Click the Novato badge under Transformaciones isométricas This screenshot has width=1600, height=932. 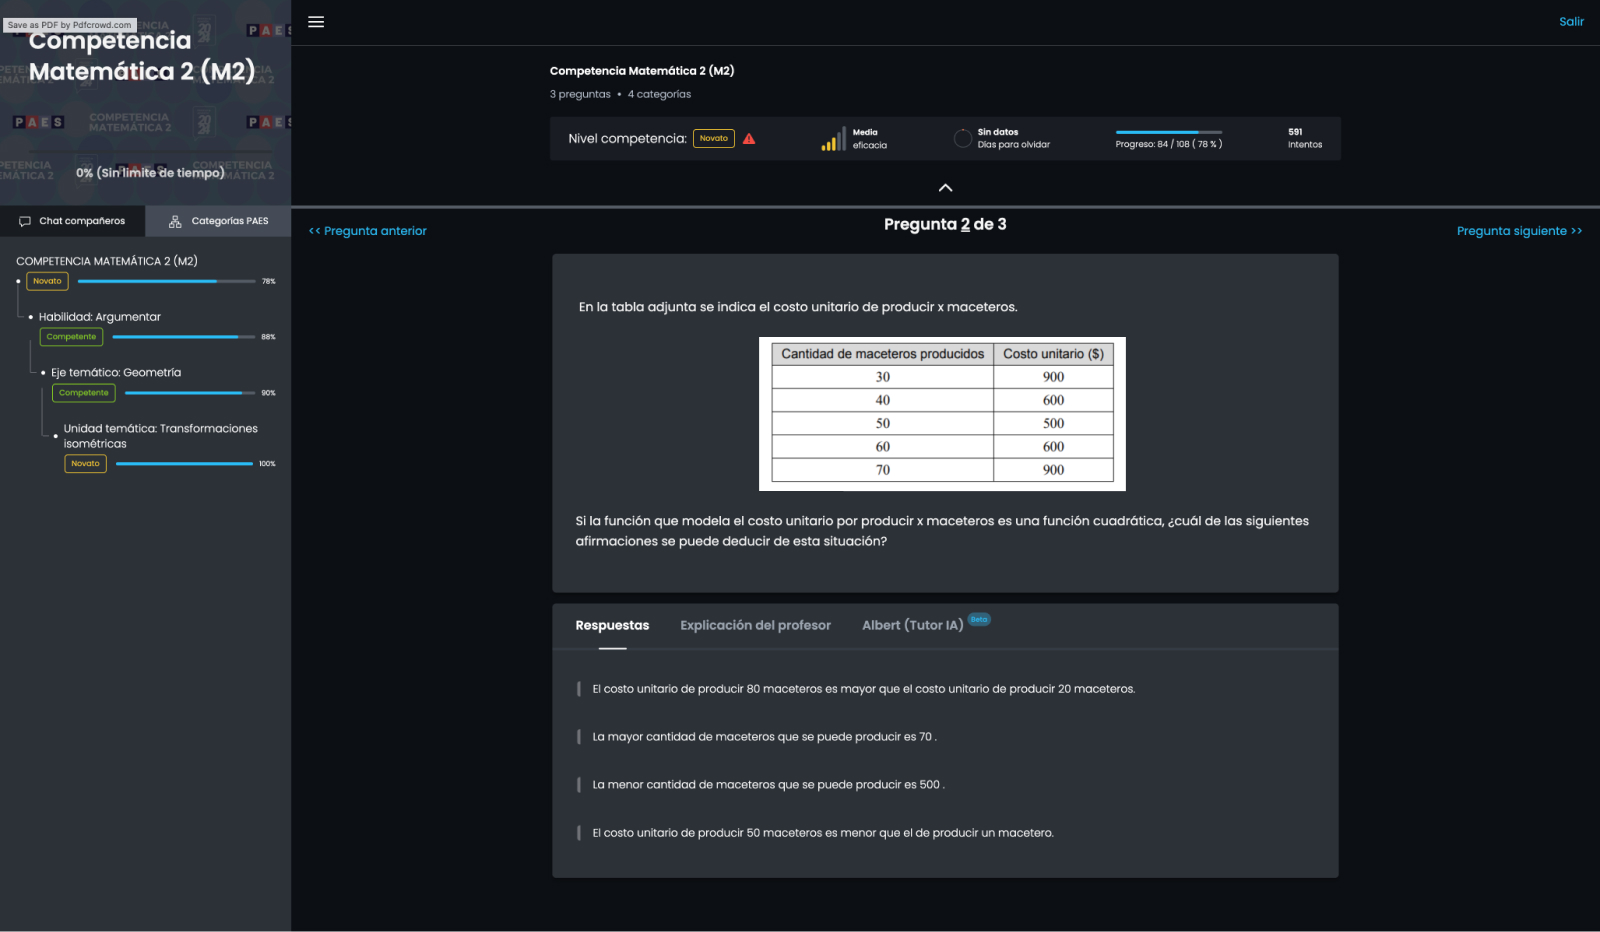click(x=85, y=464)
